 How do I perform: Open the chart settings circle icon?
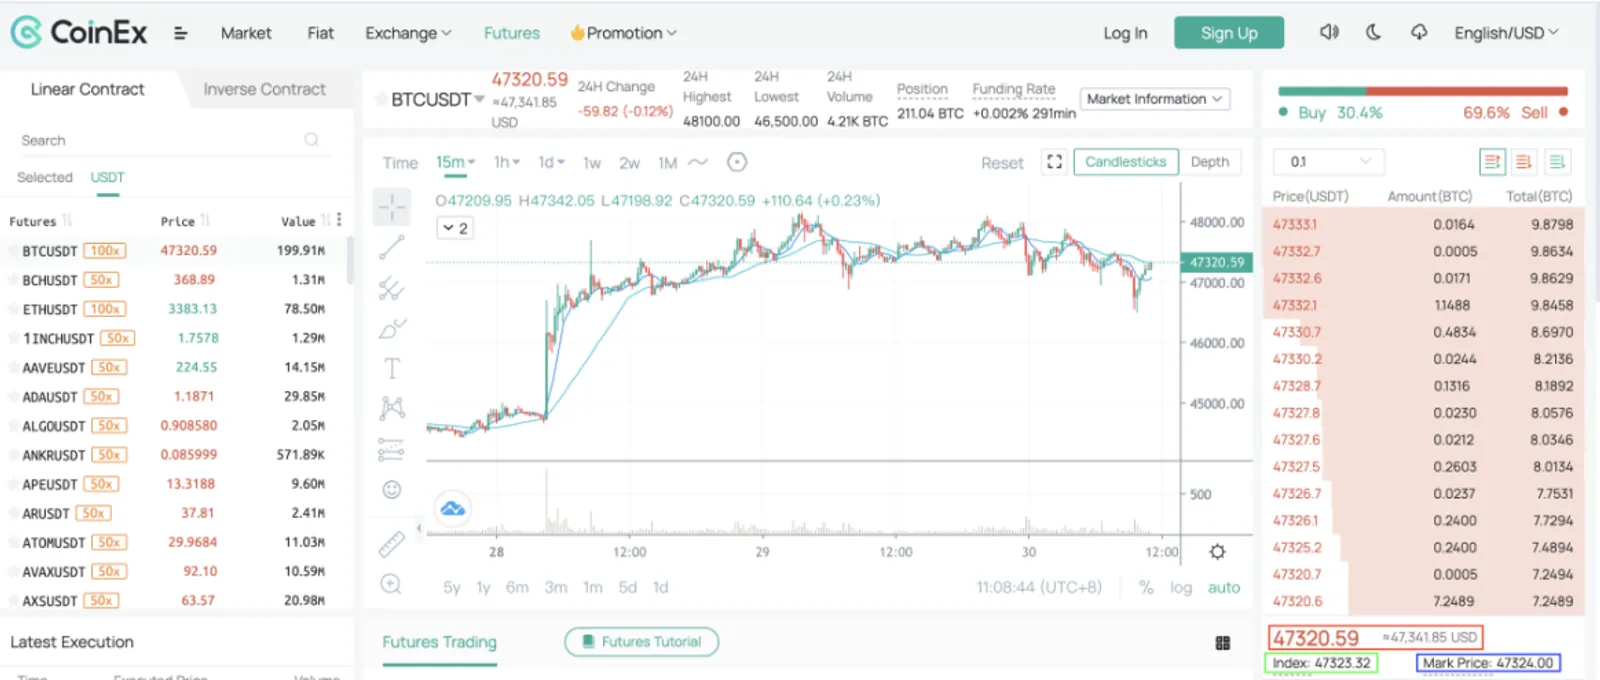[737, 162]
